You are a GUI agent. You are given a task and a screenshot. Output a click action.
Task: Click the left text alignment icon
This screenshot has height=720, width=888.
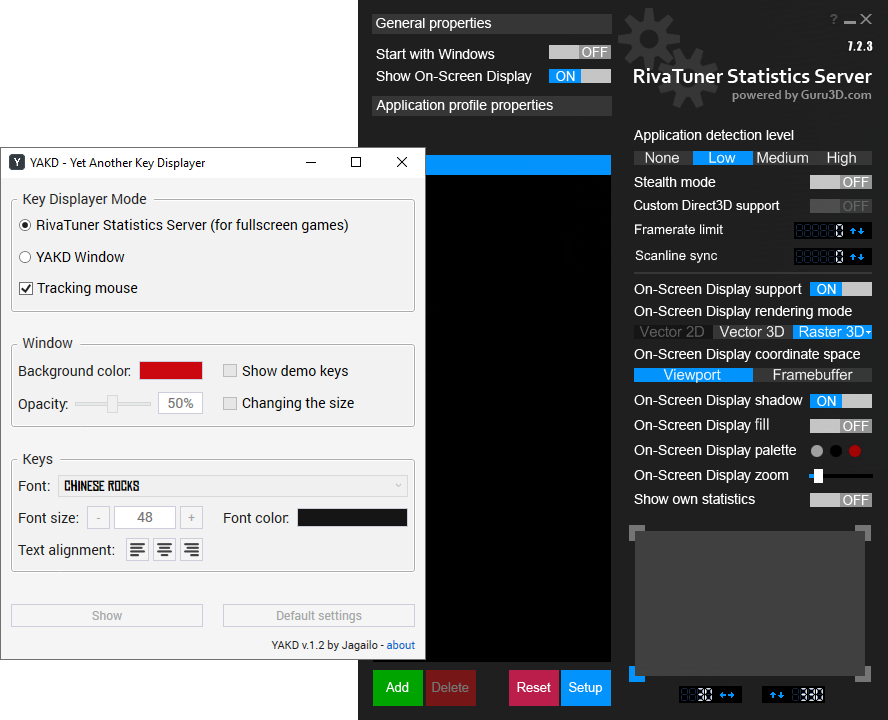(137, 549)
